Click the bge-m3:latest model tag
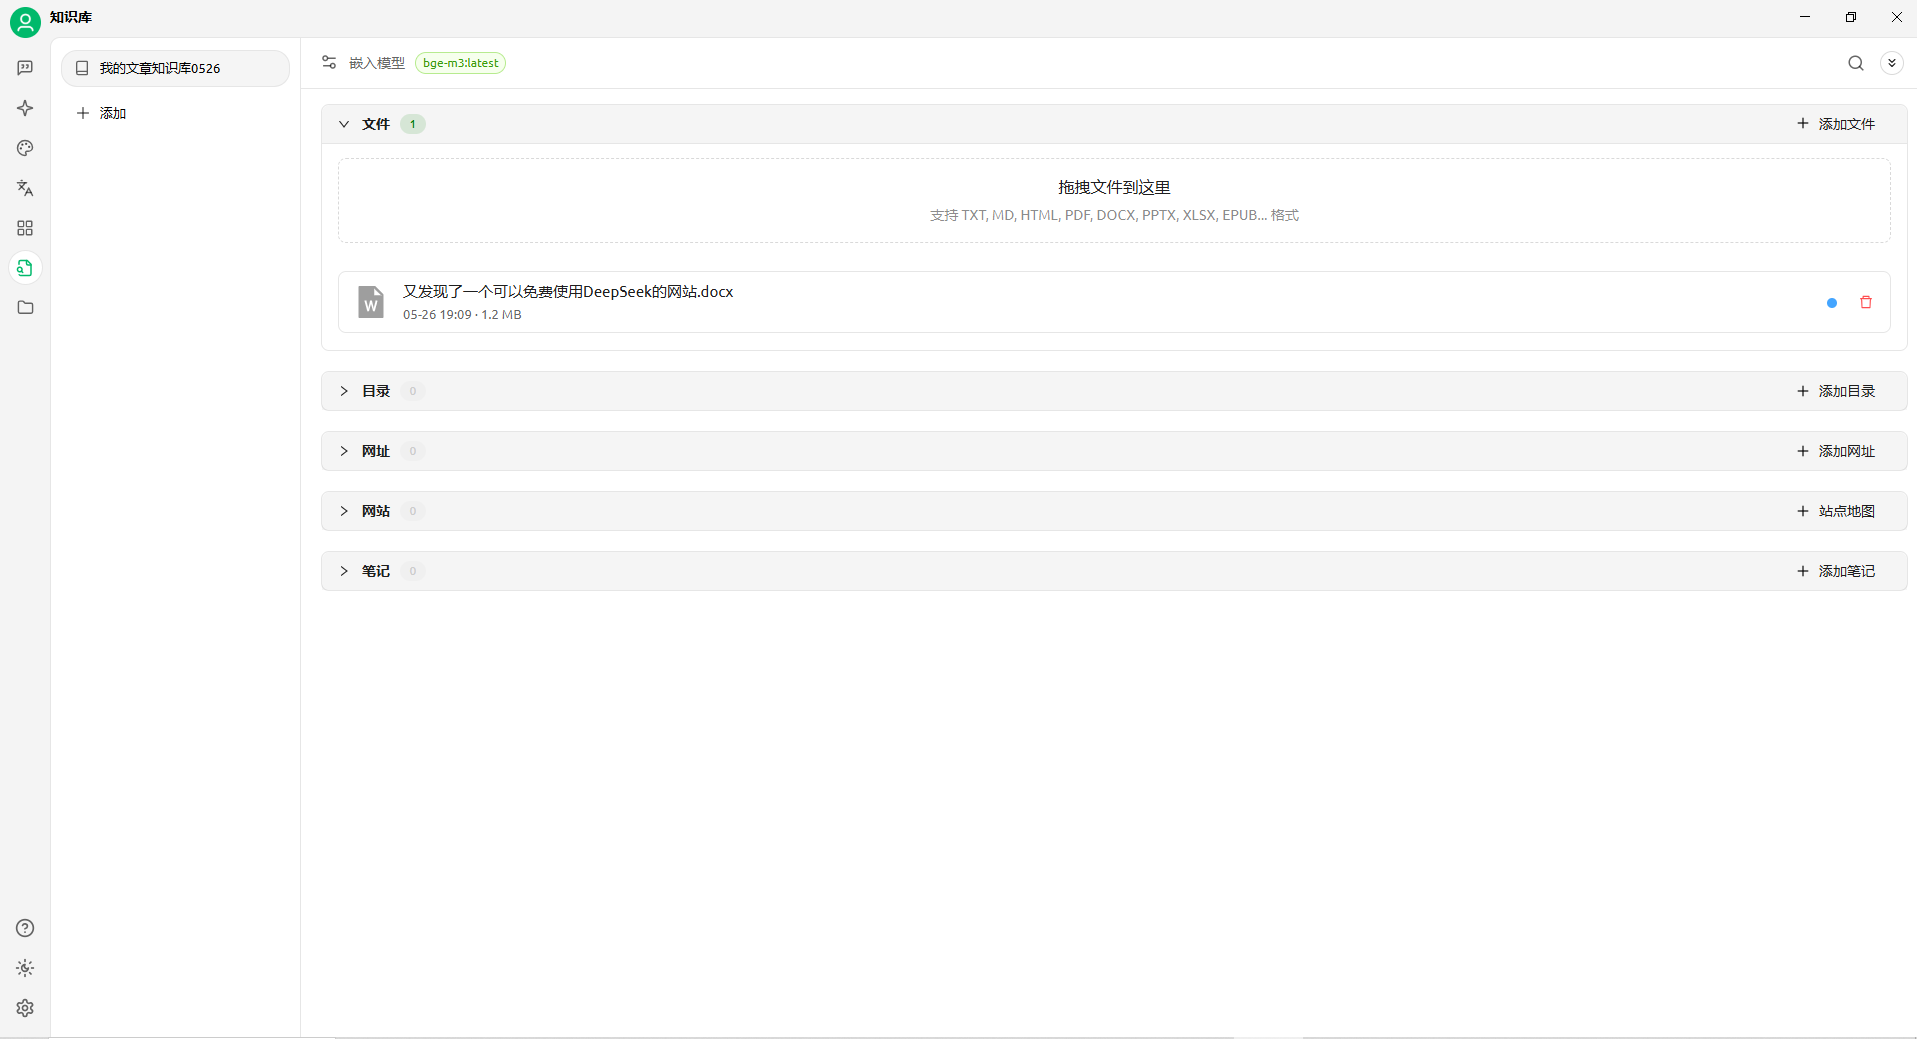Screen dimensions: 1917x1039 pyautogui.click(x=460, y=63)
